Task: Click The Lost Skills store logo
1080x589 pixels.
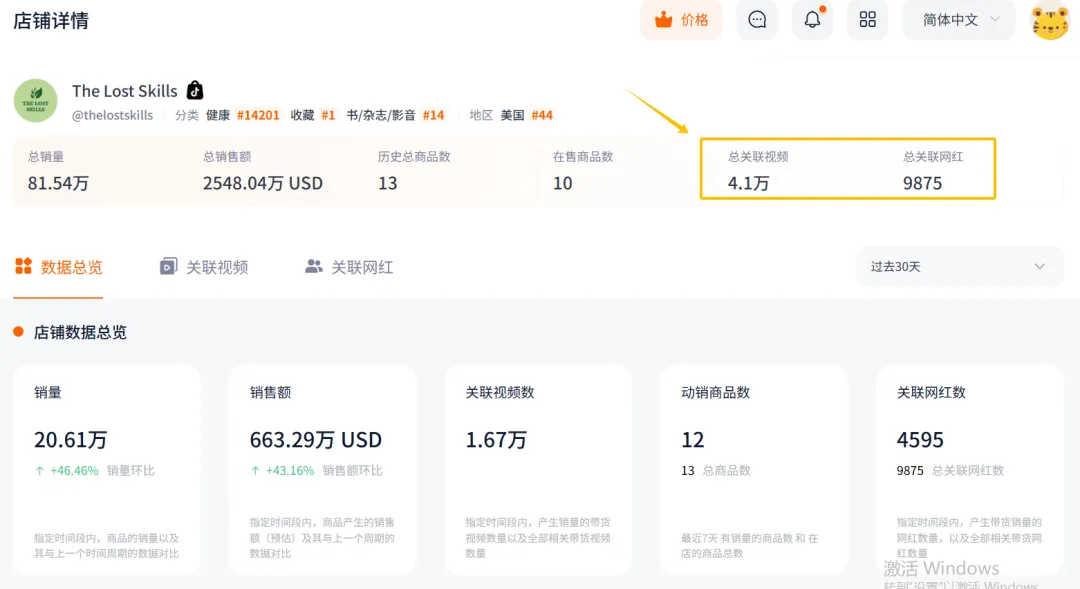Action: click(35, 101)
